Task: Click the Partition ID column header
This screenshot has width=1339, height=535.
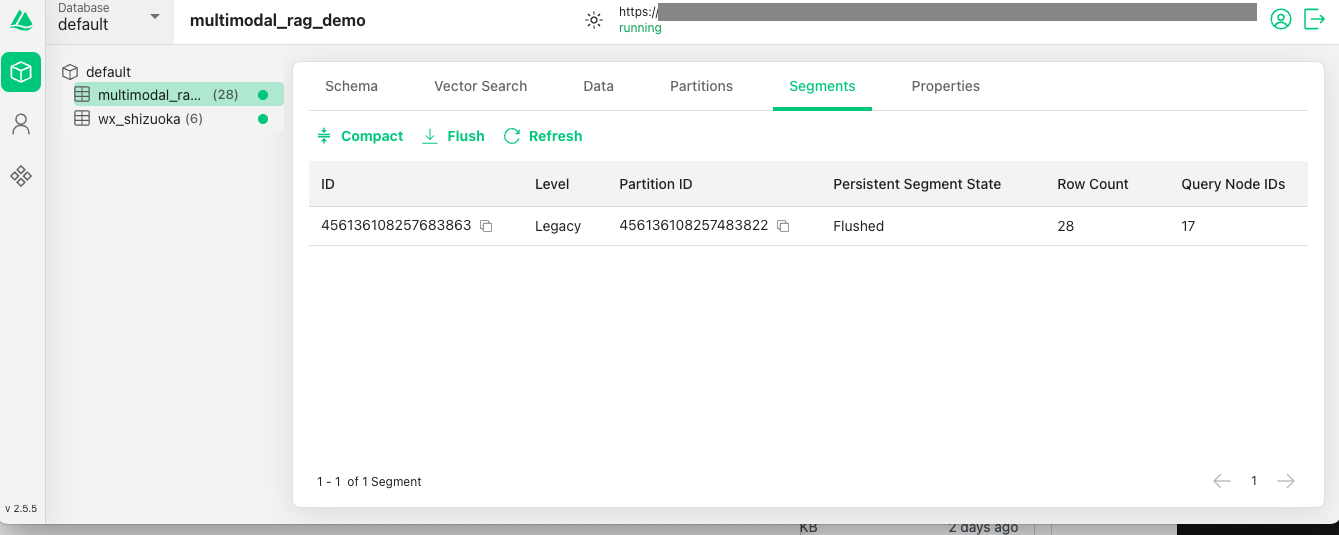Action: click(656, 184)
